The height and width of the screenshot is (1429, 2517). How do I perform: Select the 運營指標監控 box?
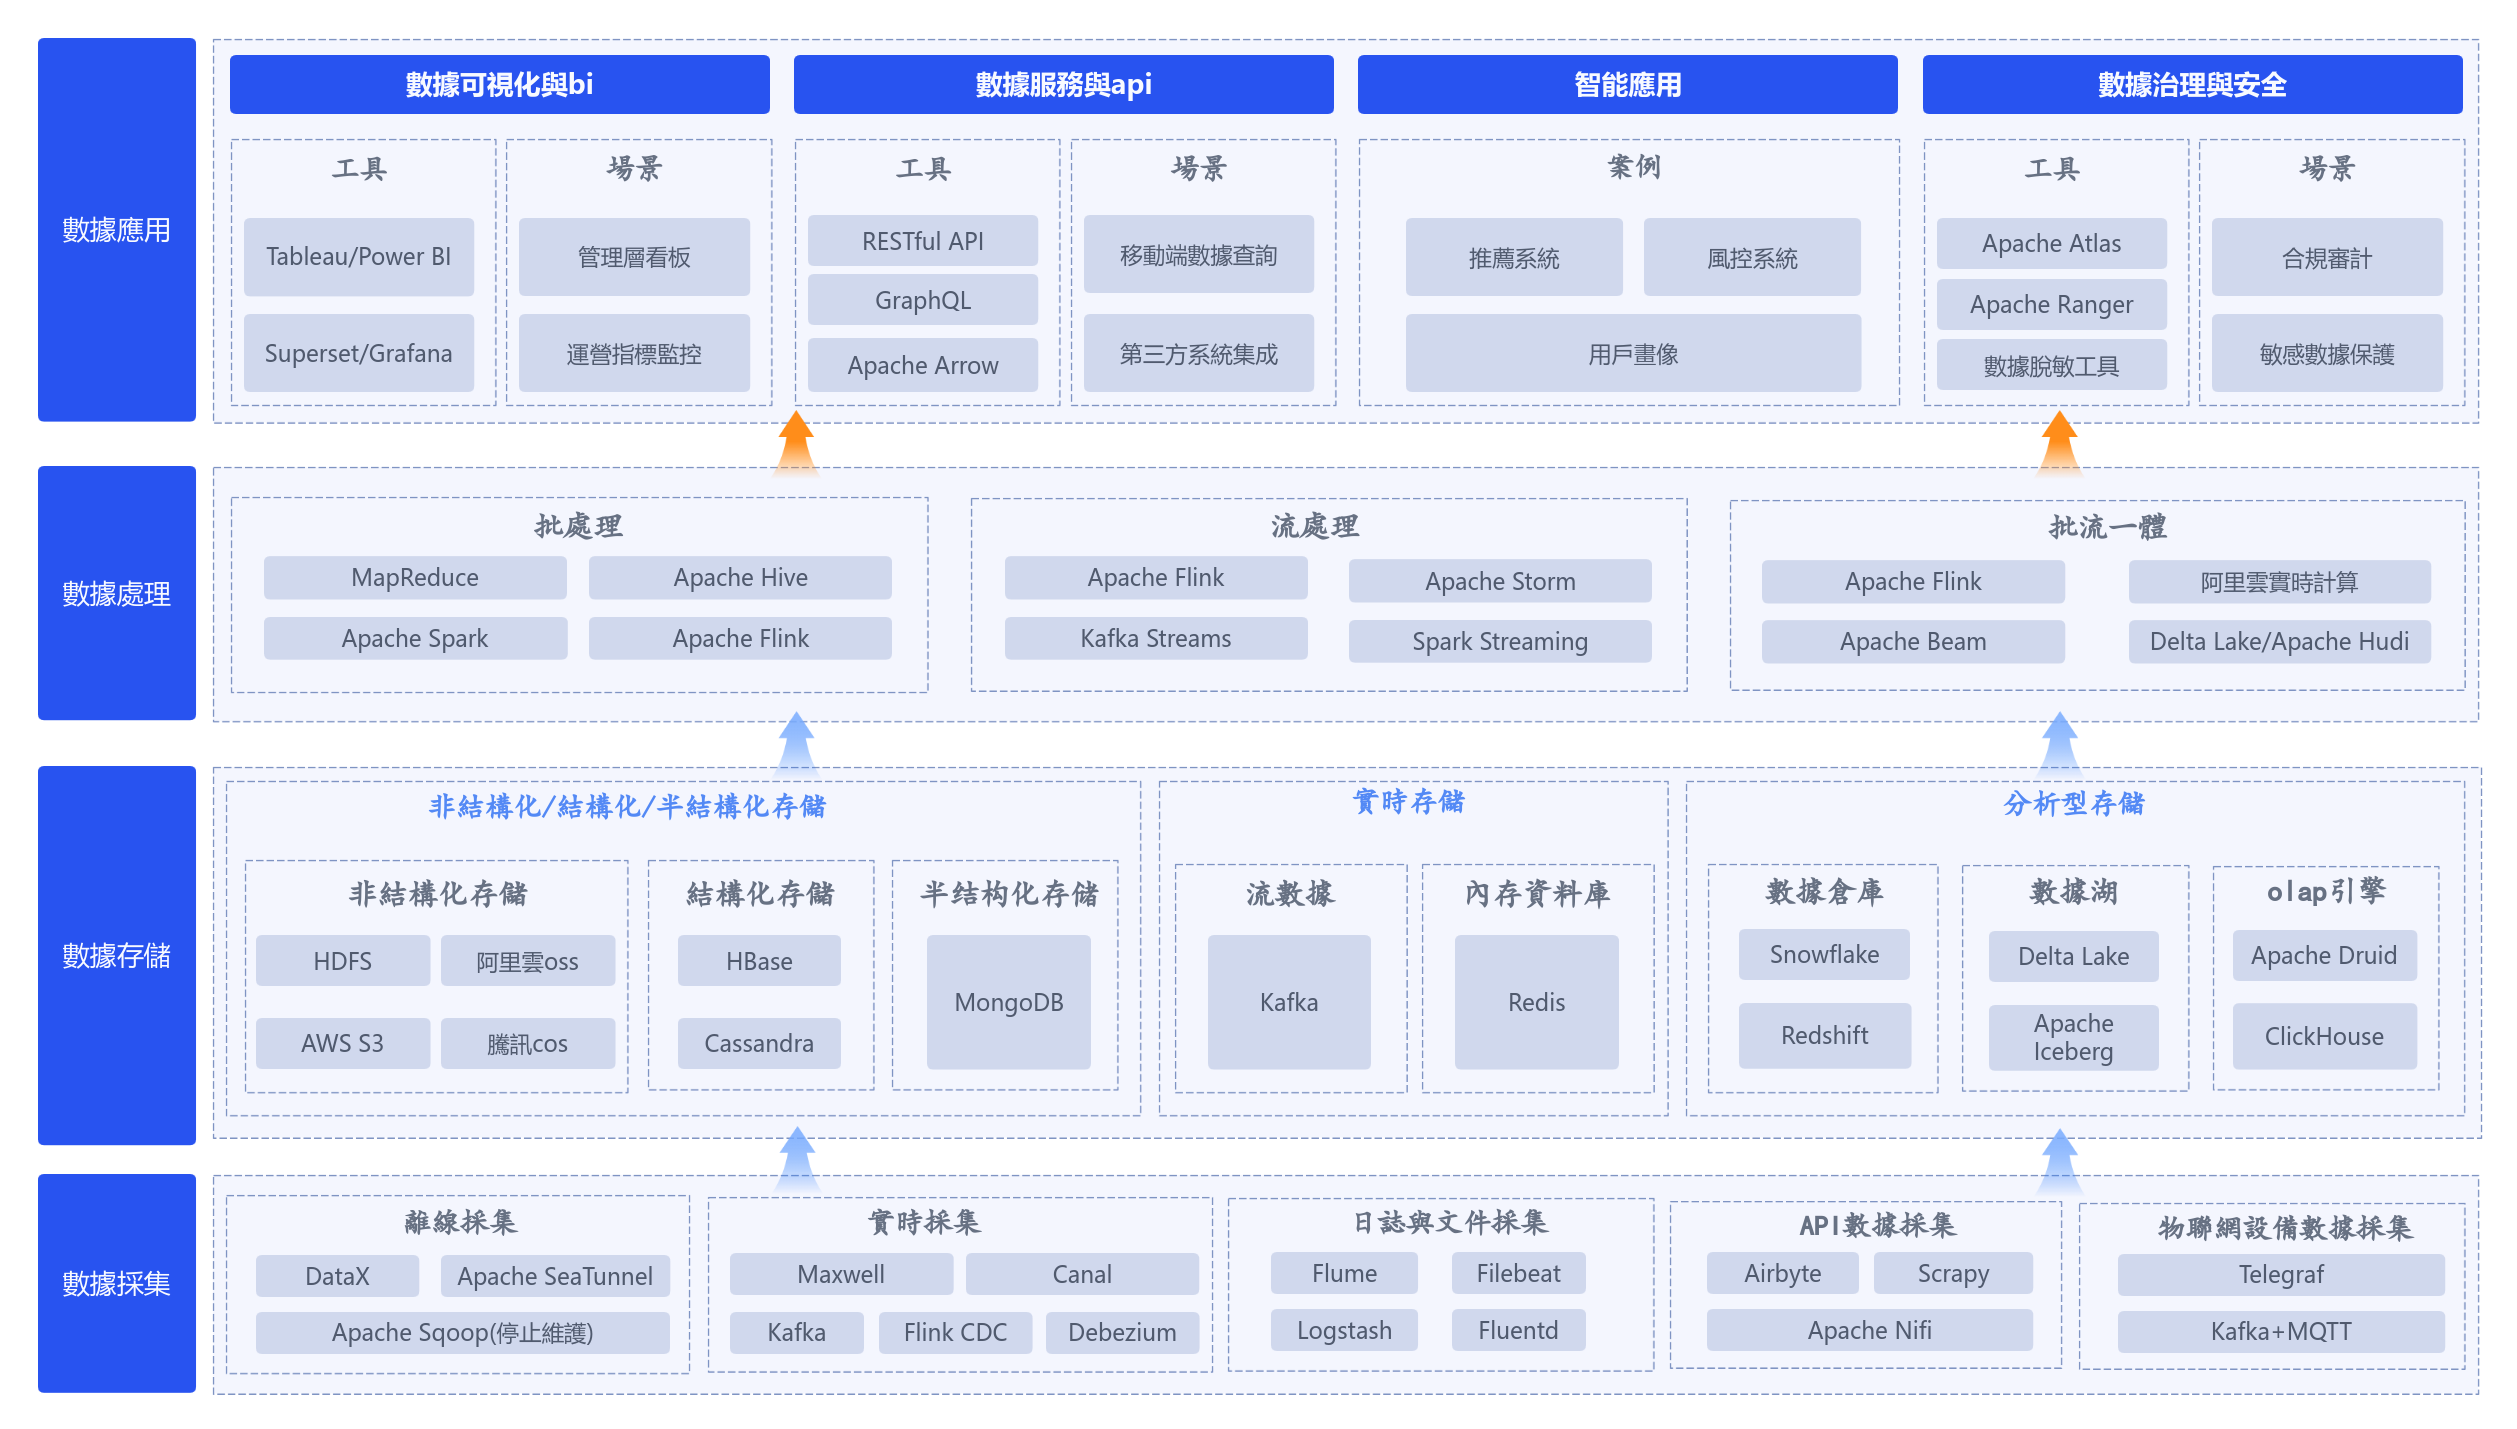[634, 353]
